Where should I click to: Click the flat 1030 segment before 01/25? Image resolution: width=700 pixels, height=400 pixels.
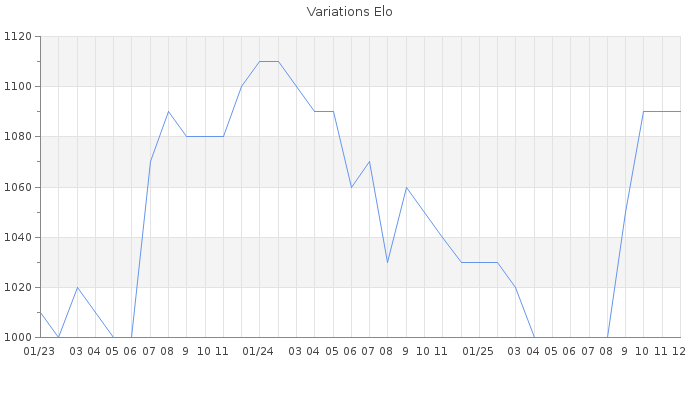(x=479, y=262)
